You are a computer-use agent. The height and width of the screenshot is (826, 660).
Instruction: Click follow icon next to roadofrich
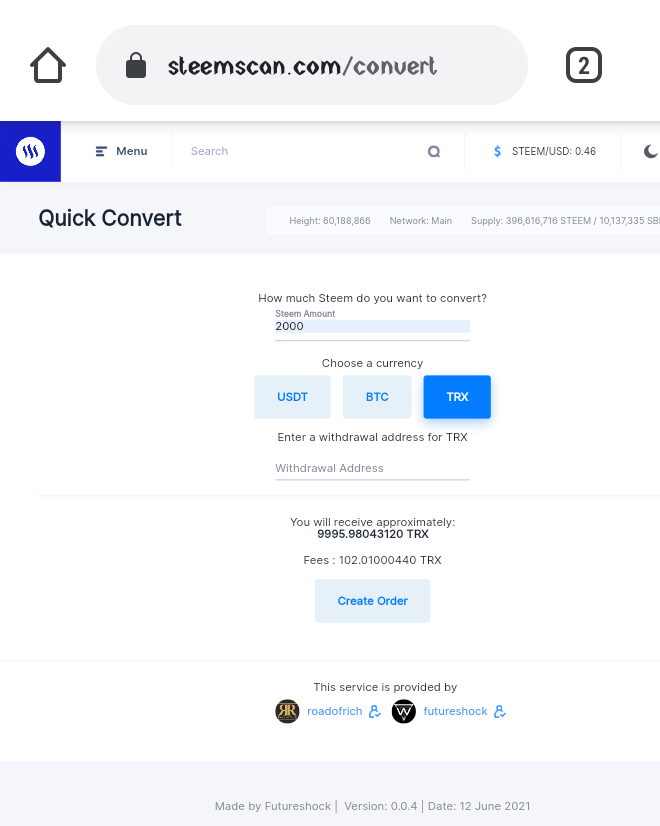click(x=375, y=711)
